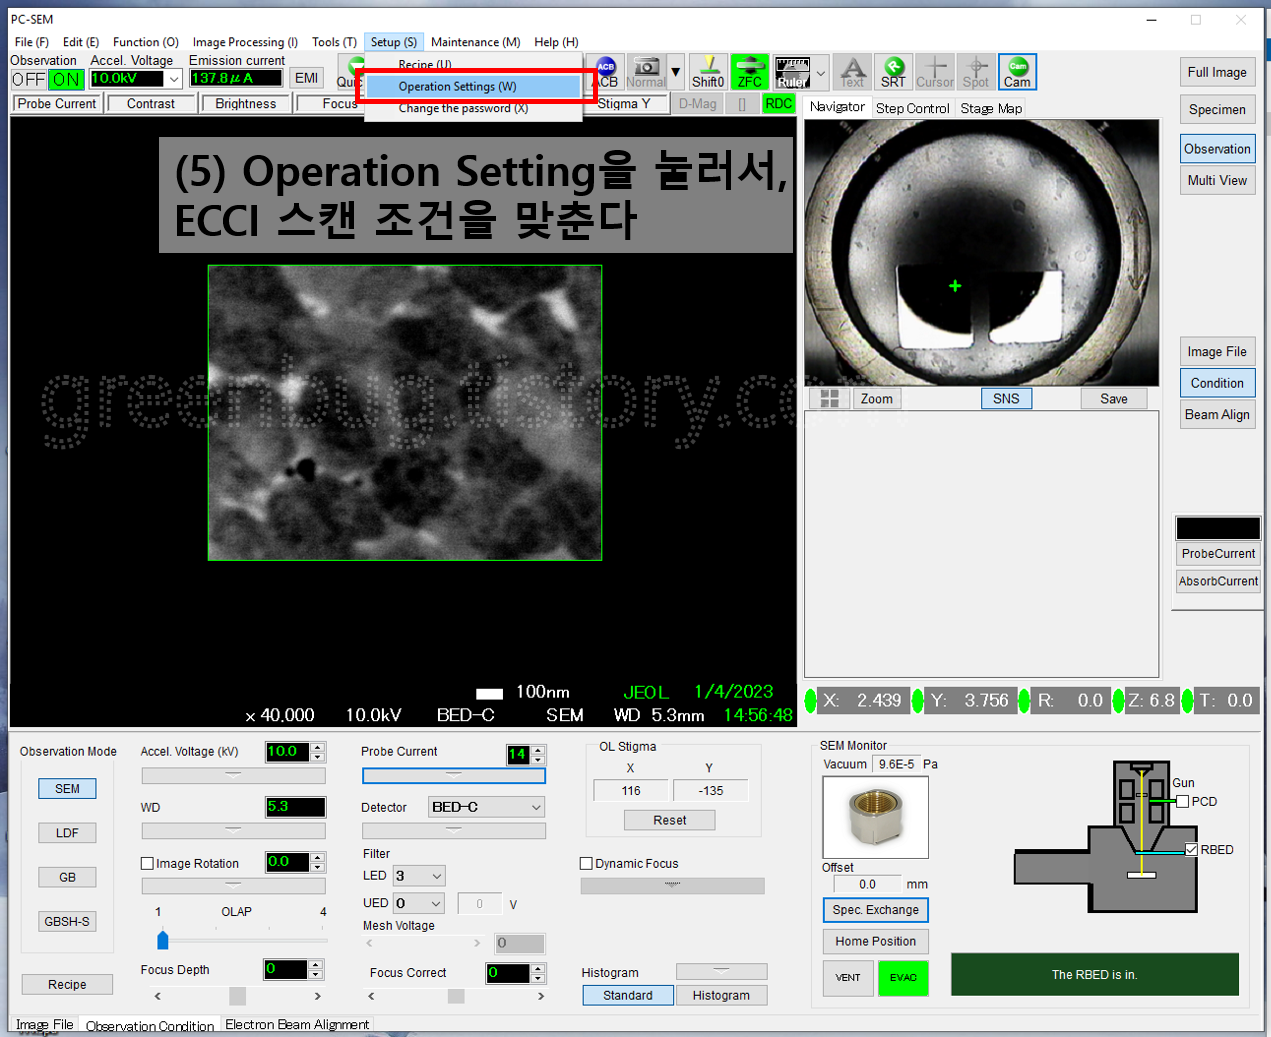Select LDF observation mode

click(67, 832)
